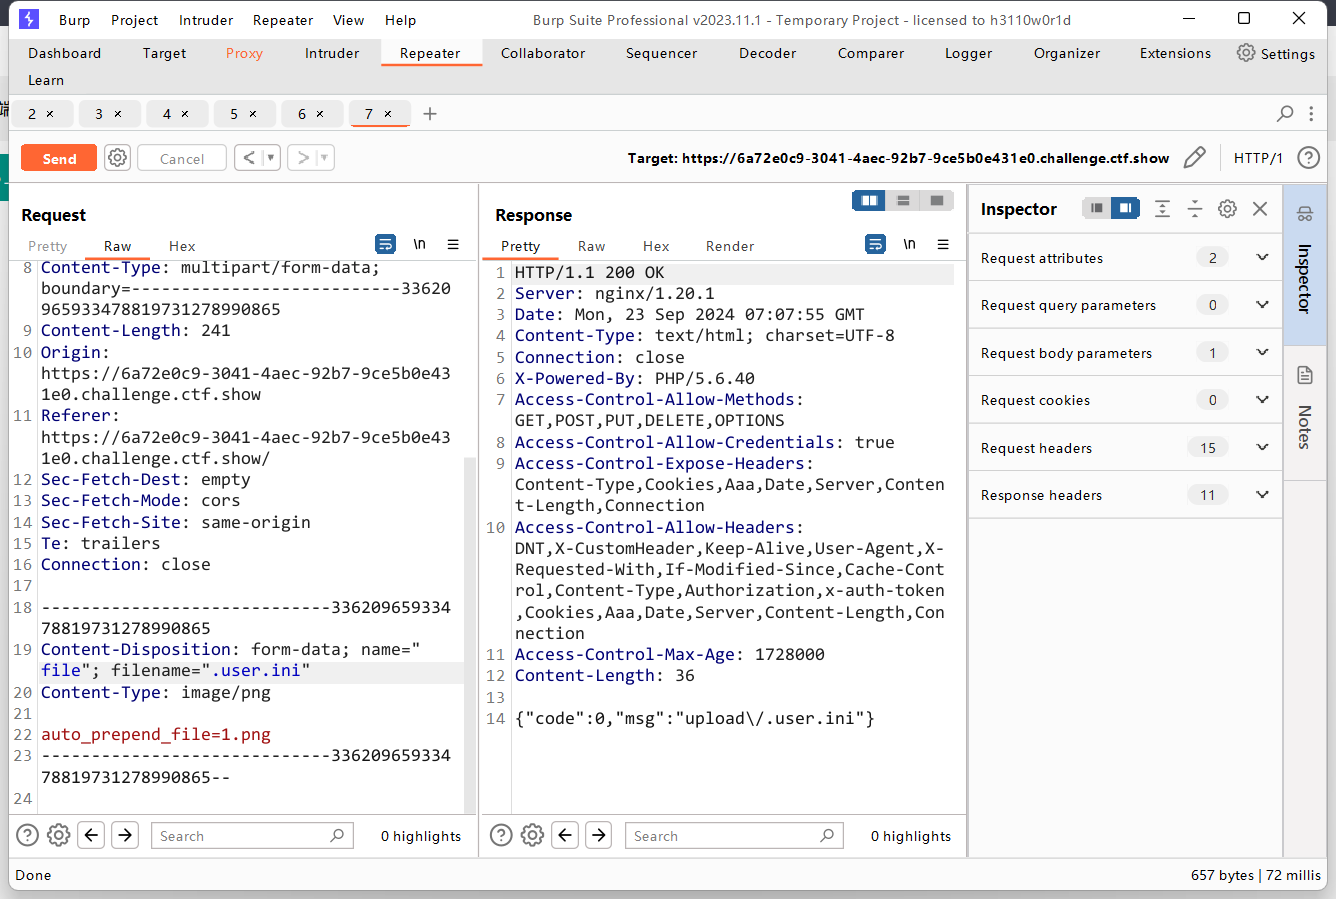Select Response Render view
The image size is (1336, 899).
click(730, 246)
